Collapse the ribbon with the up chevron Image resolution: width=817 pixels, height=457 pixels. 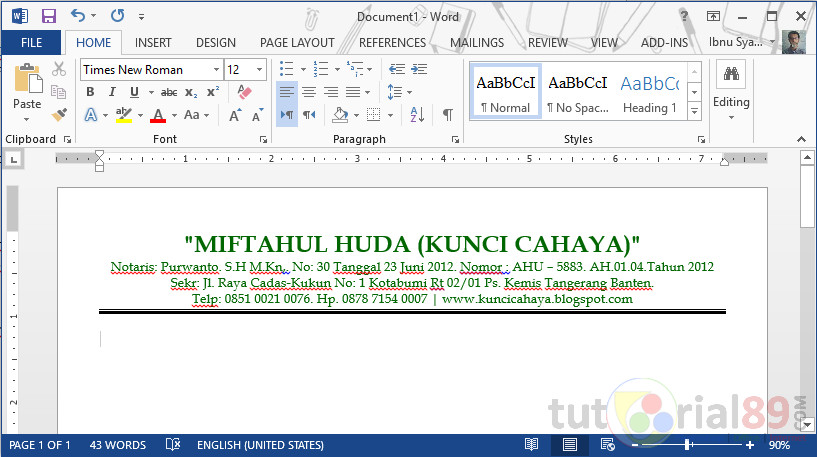801,139
